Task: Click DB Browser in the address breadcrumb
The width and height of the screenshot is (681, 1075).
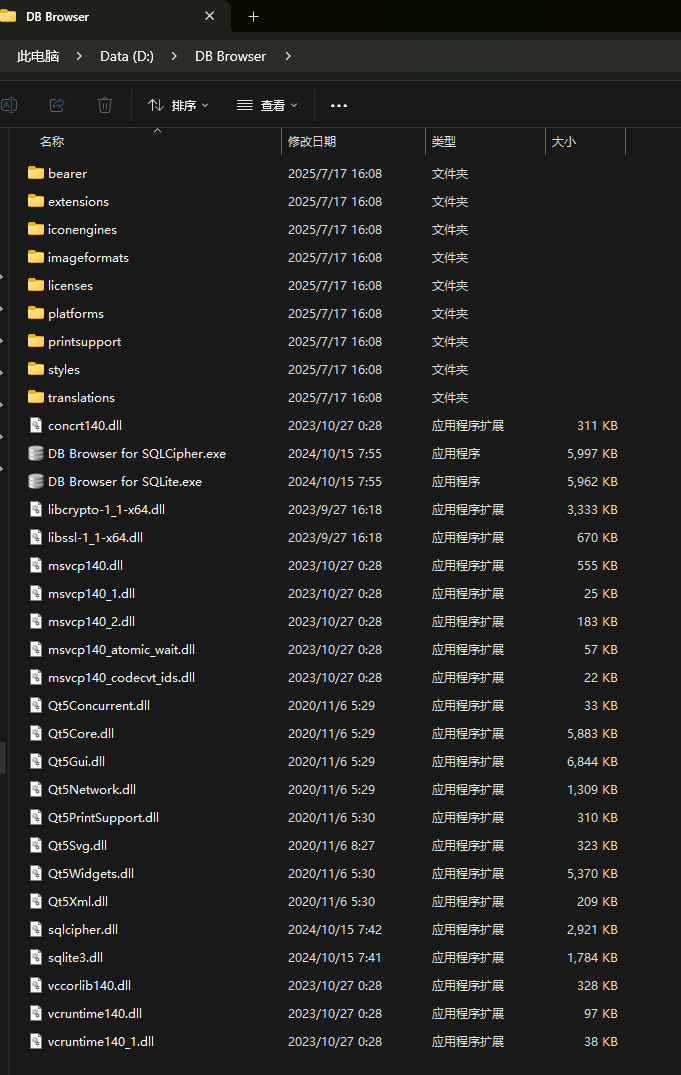Action: click(230, 56)
